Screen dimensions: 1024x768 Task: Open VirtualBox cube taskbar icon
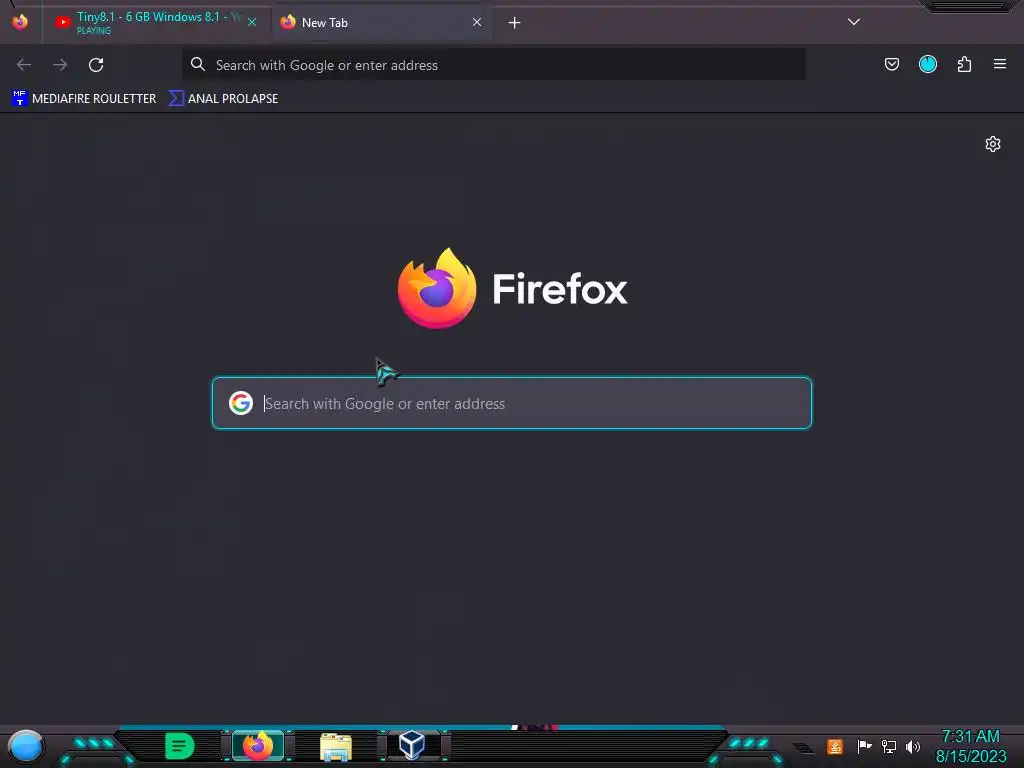point(412,745)
